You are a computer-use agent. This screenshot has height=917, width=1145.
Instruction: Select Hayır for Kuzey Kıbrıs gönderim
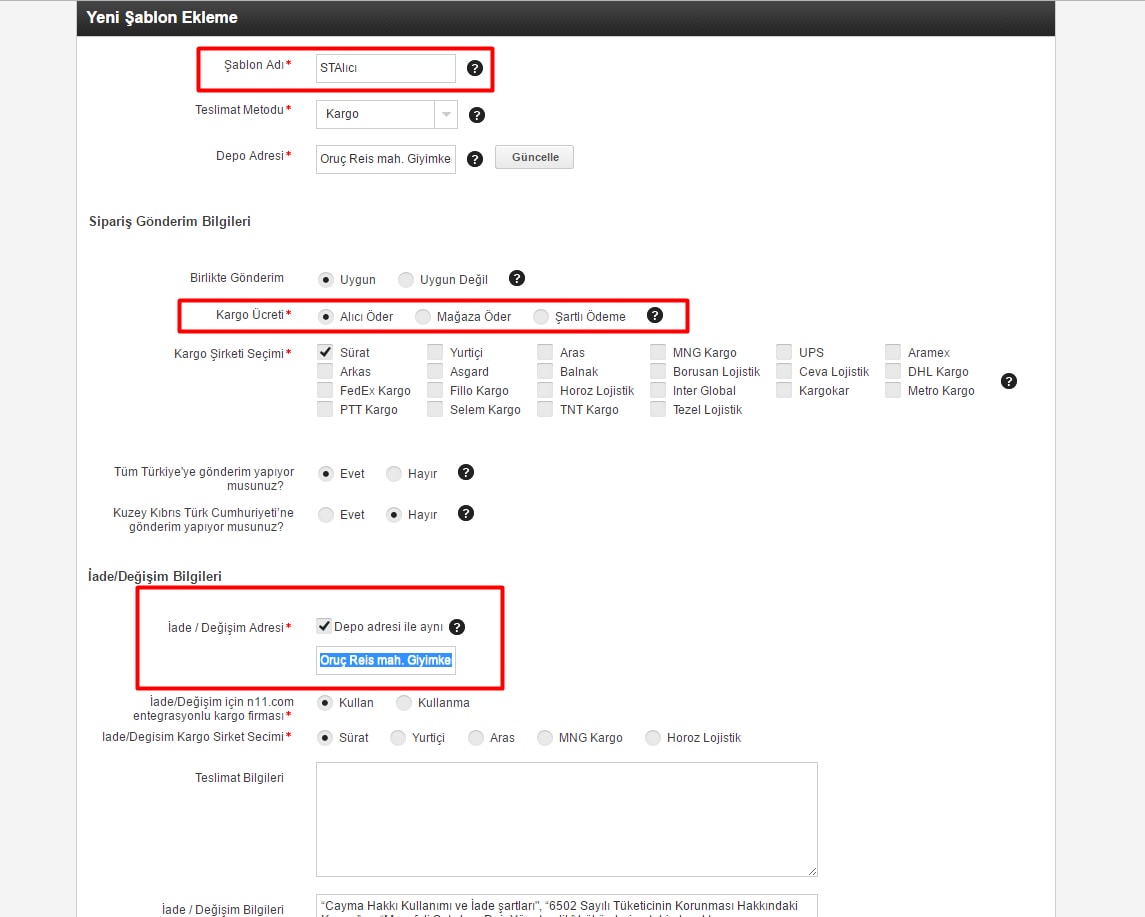pos(394,515)
